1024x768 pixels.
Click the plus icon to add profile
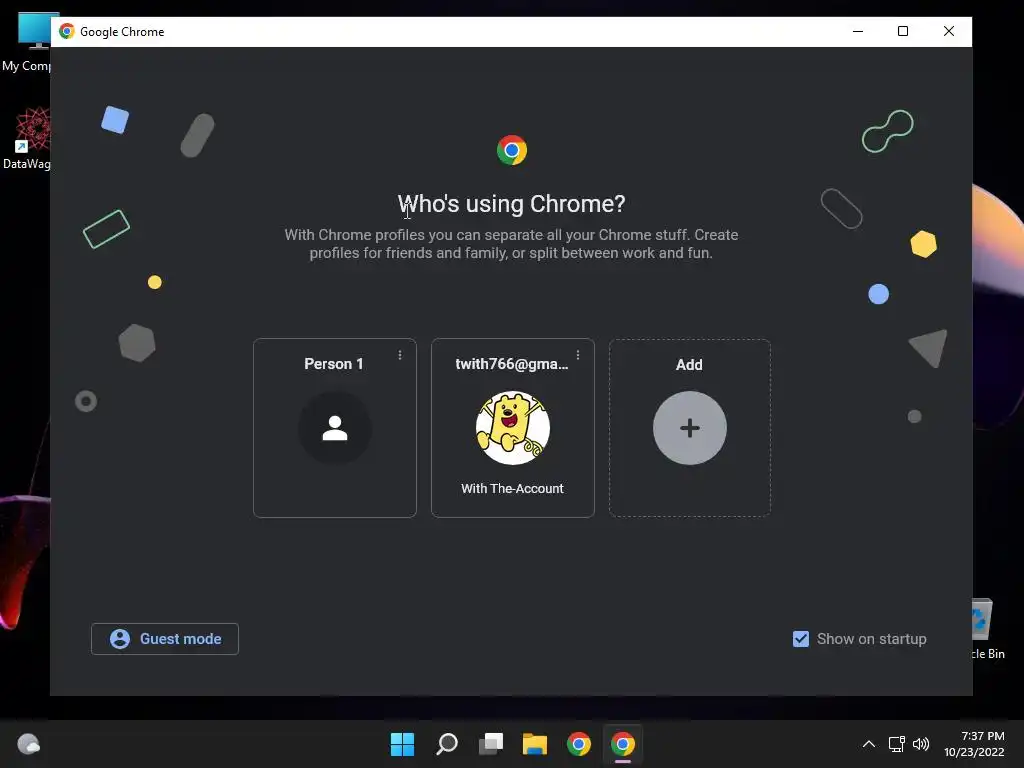click(x=690, y=428)
